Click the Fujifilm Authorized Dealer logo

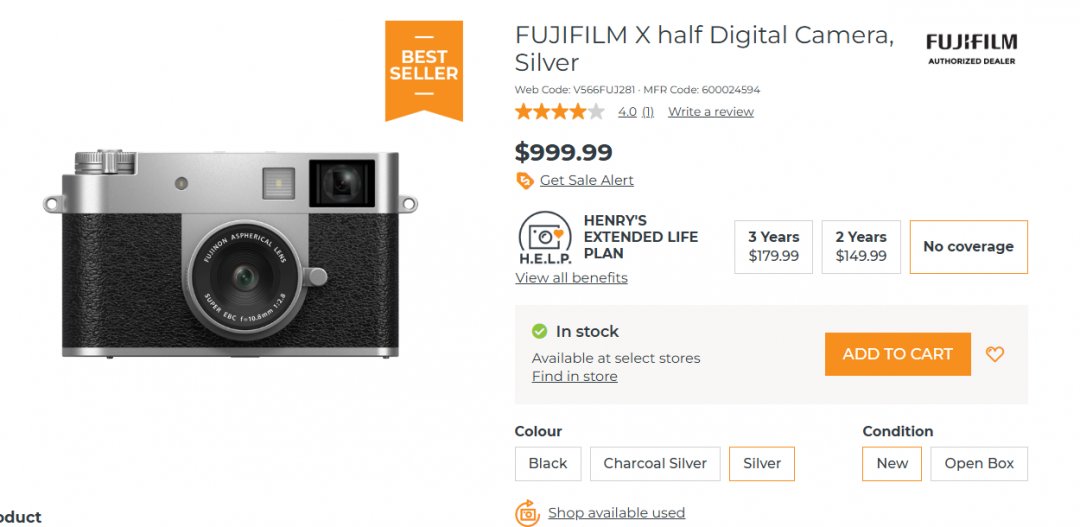click(x=971, y=47)
